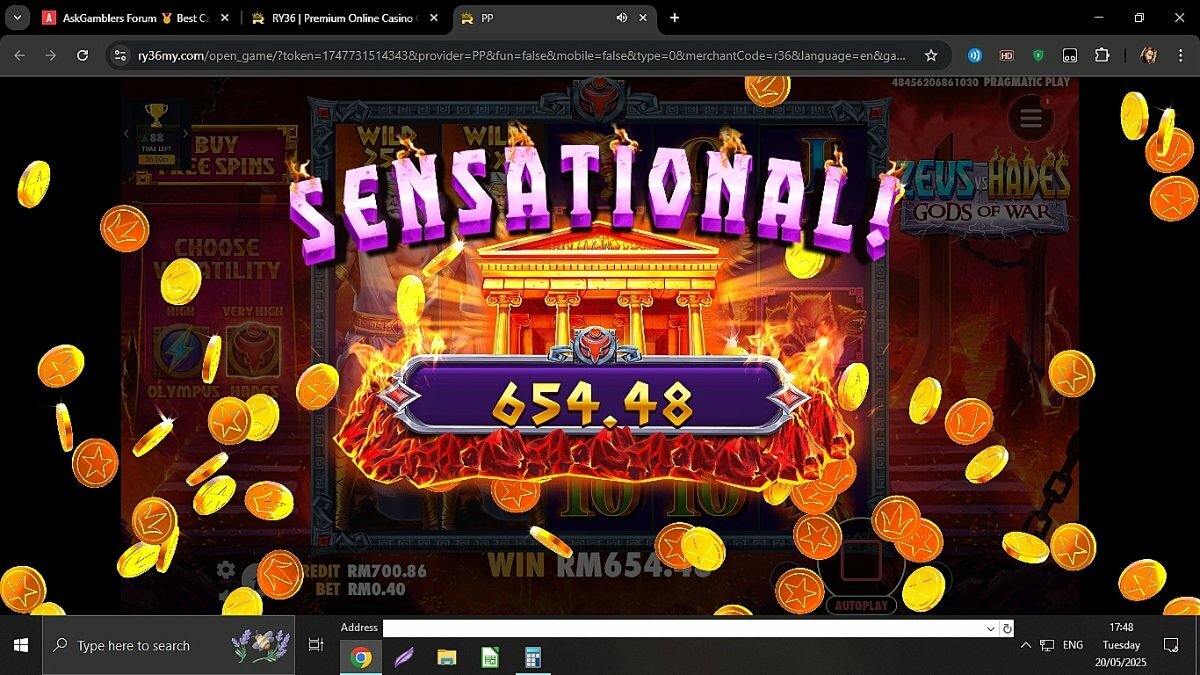The width and height of the screenshot is (1200, 675).
Task: Click the Autoplay button
Action: (860, 606)
